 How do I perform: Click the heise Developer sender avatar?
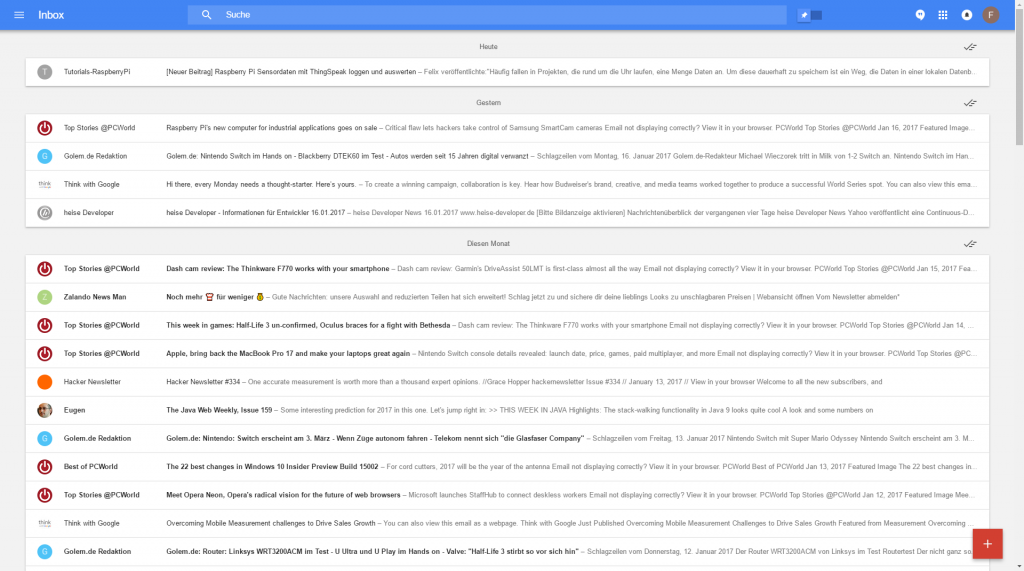[44, 212]
